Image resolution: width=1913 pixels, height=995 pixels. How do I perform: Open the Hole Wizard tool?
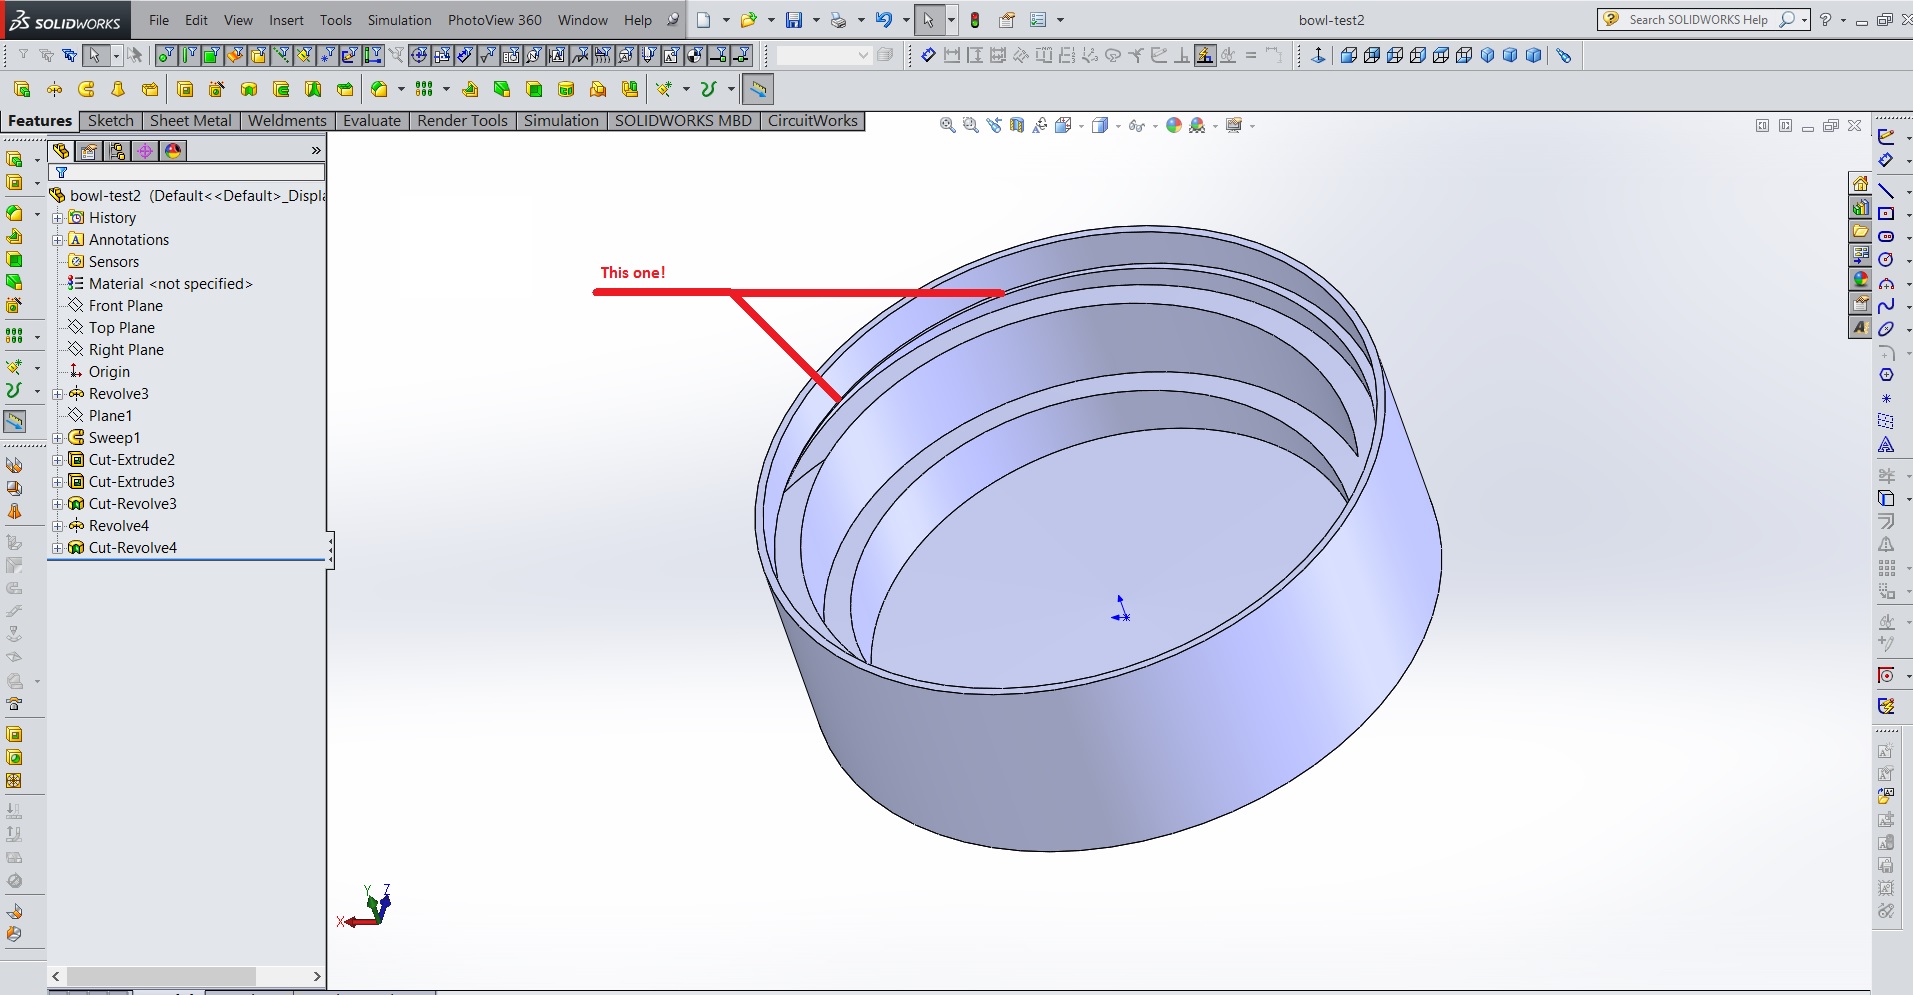216,89
